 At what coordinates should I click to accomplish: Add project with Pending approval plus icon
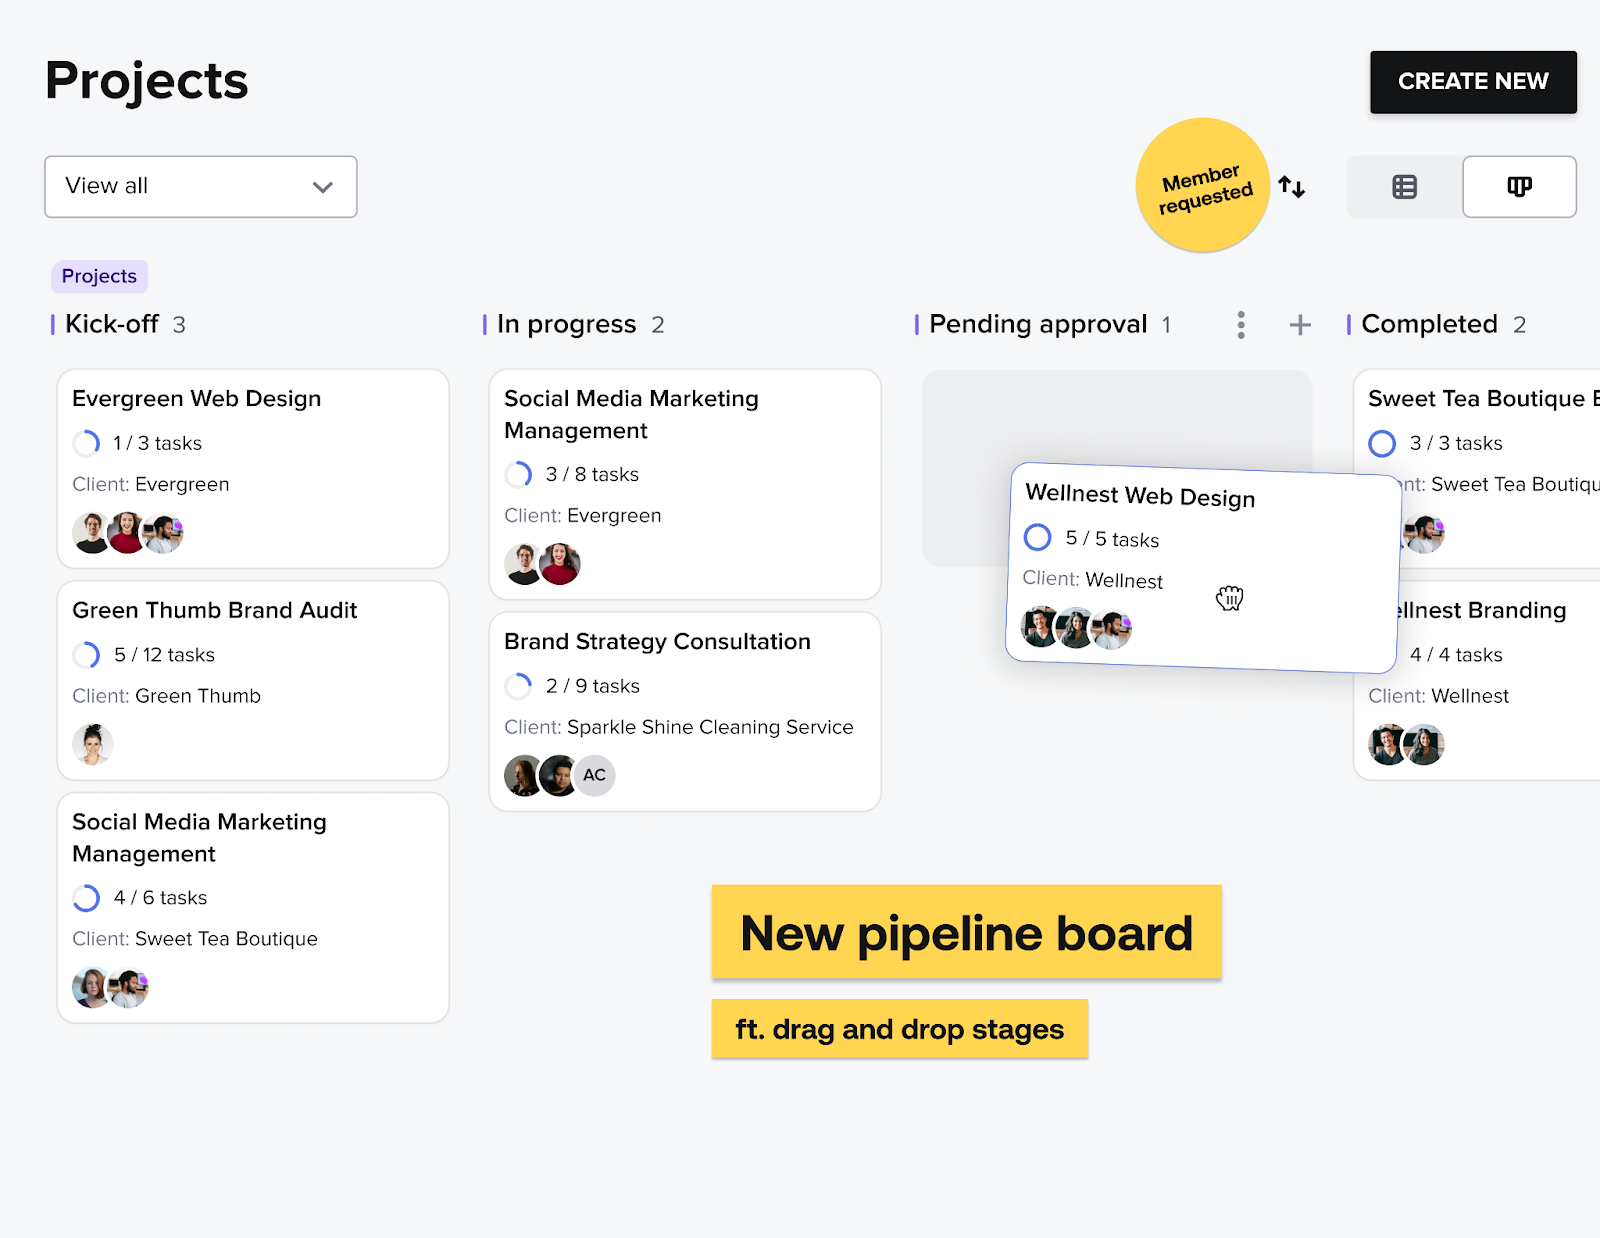pyautogui.click(x=1300, y=324)
